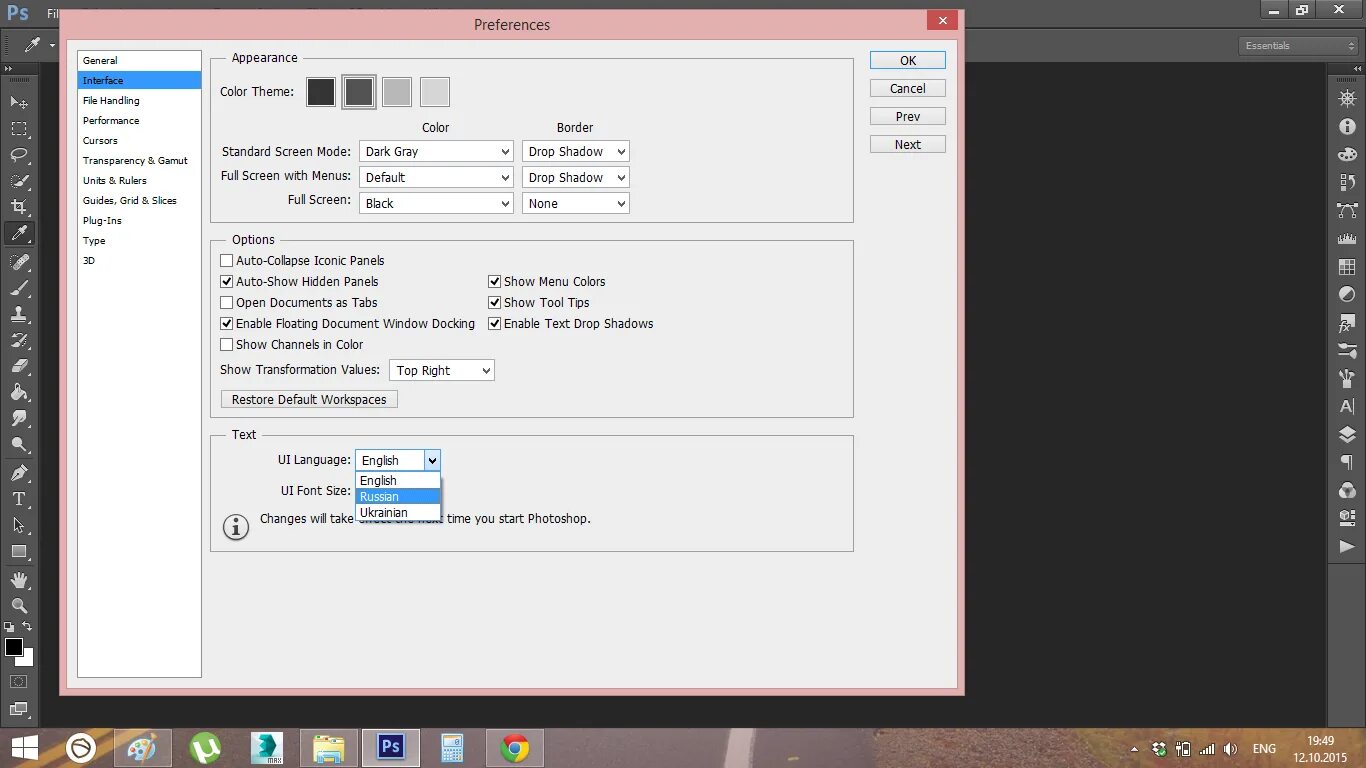1366x768 pixels.
Task: Collapse the UI Language dropdown arrow
Action: coord(432,460)
